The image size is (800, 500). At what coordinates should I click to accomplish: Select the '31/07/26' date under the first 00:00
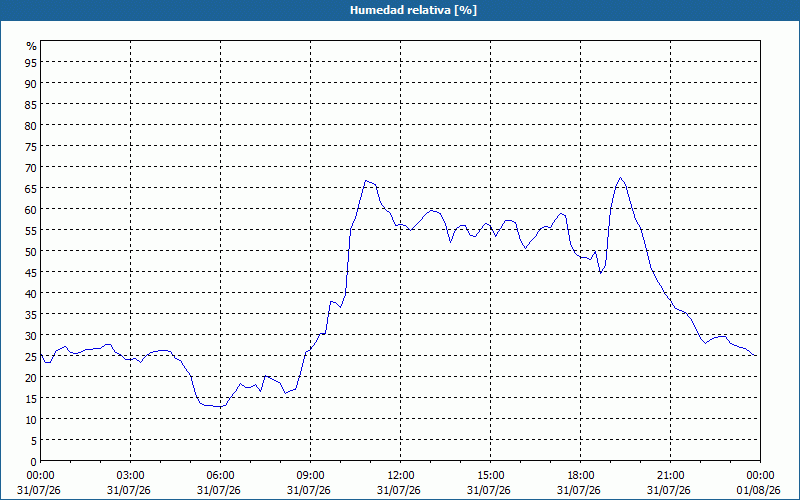tap(39, 490)
